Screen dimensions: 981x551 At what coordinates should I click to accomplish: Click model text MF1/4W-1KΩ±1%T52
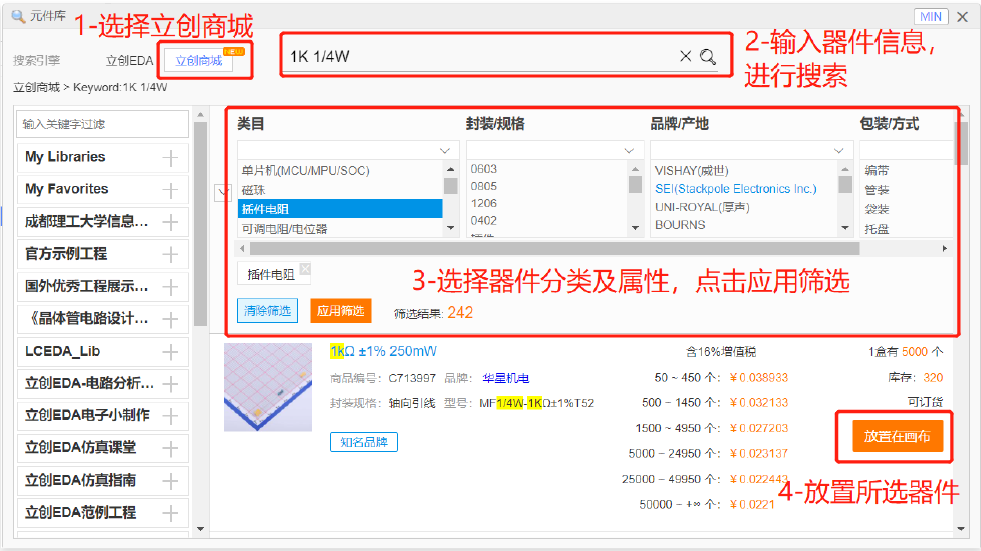click(x=536, y=403)
